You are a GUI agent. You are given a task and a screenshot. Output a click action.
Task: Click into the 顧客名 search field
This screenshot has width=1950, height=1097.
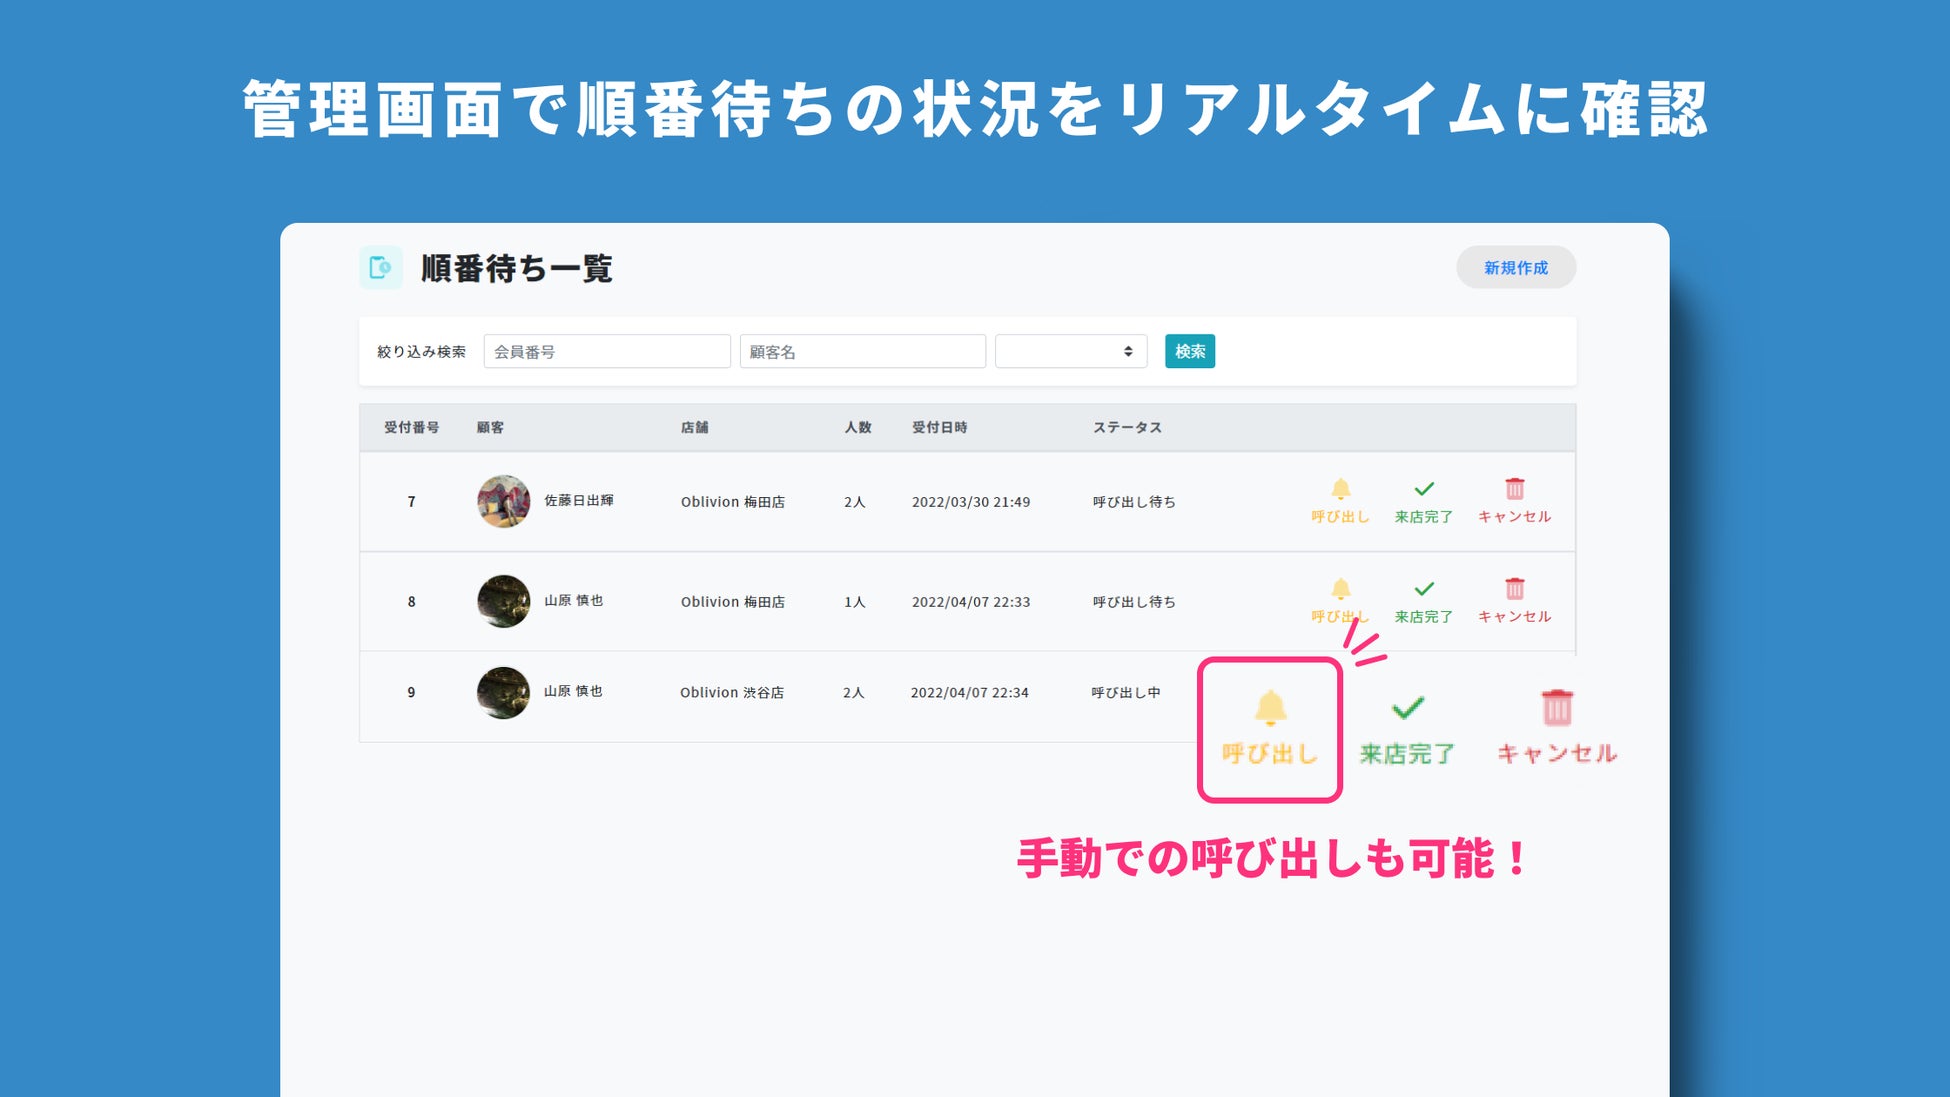tap(862, 352)
